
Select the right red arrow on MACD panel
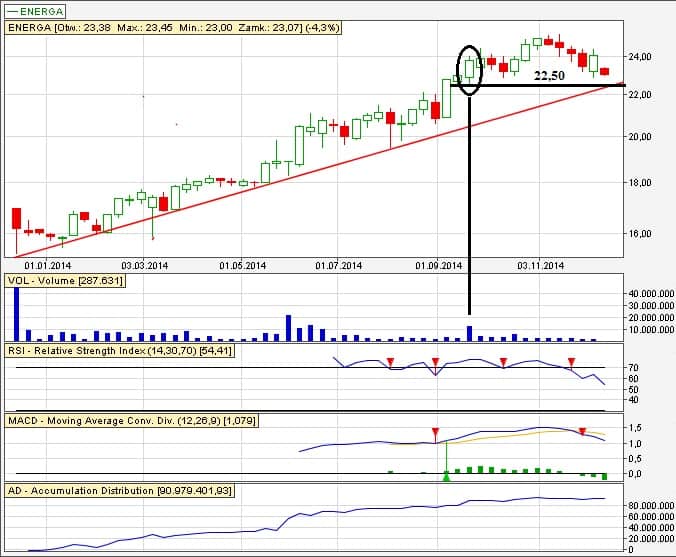(582, 431)
